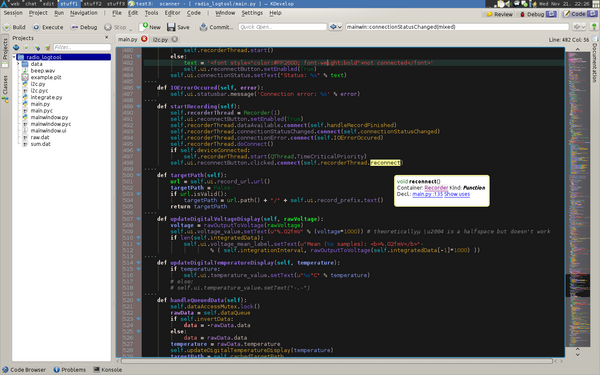600x375 pixels.
Task: Toggle the Classes side tab
Action: (5, 88)
